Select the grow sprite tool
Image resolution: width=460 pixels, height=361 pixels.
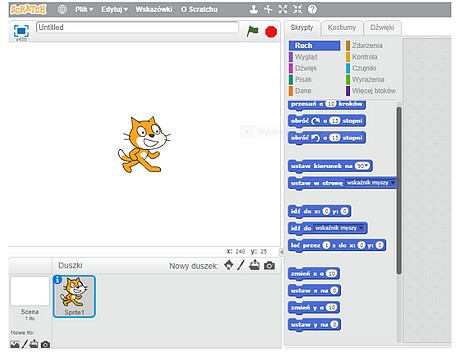[283, 9]
